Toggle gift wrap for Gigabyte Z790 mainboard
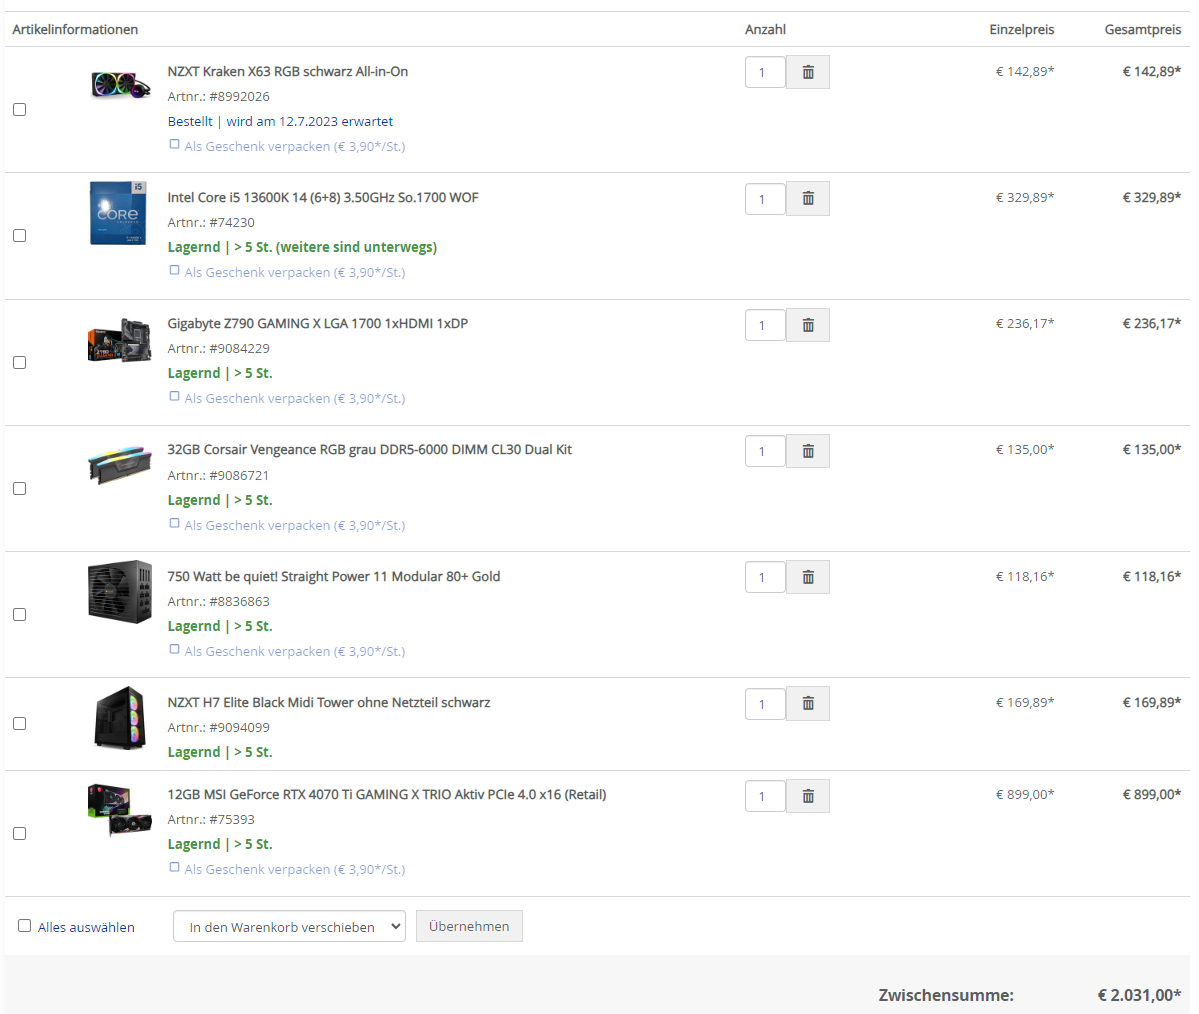The height and width of the screenshot is (1014, 1199). pos(174,397)
